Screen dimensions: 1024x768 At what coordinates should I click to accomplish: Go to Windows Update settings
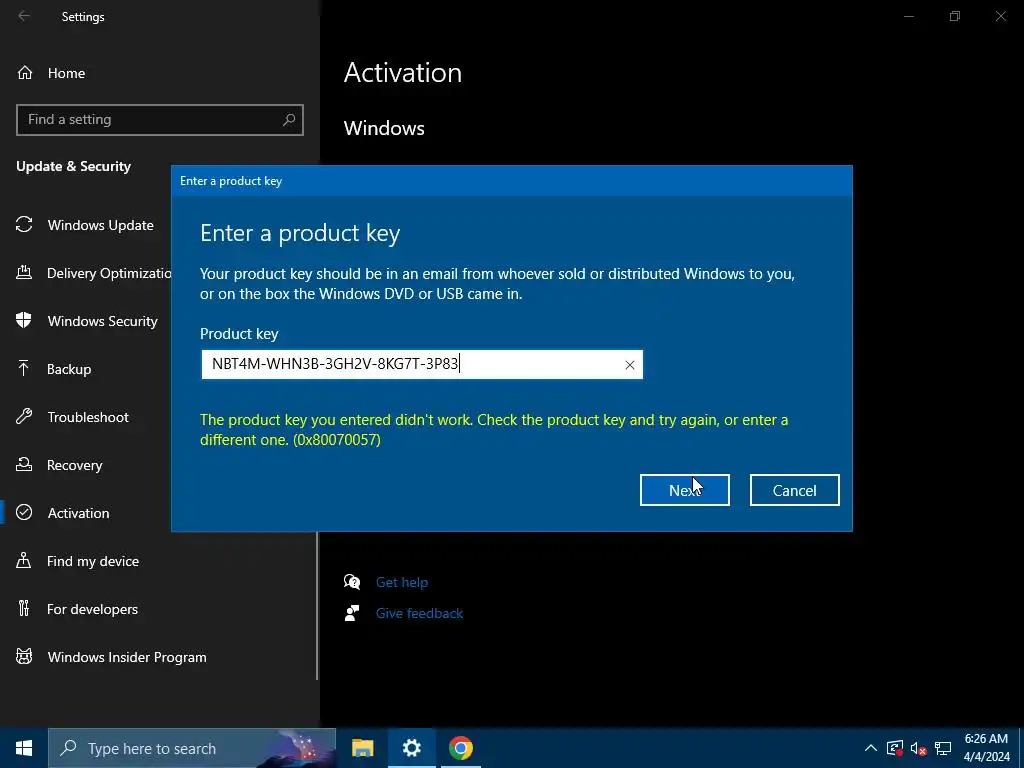101,225
